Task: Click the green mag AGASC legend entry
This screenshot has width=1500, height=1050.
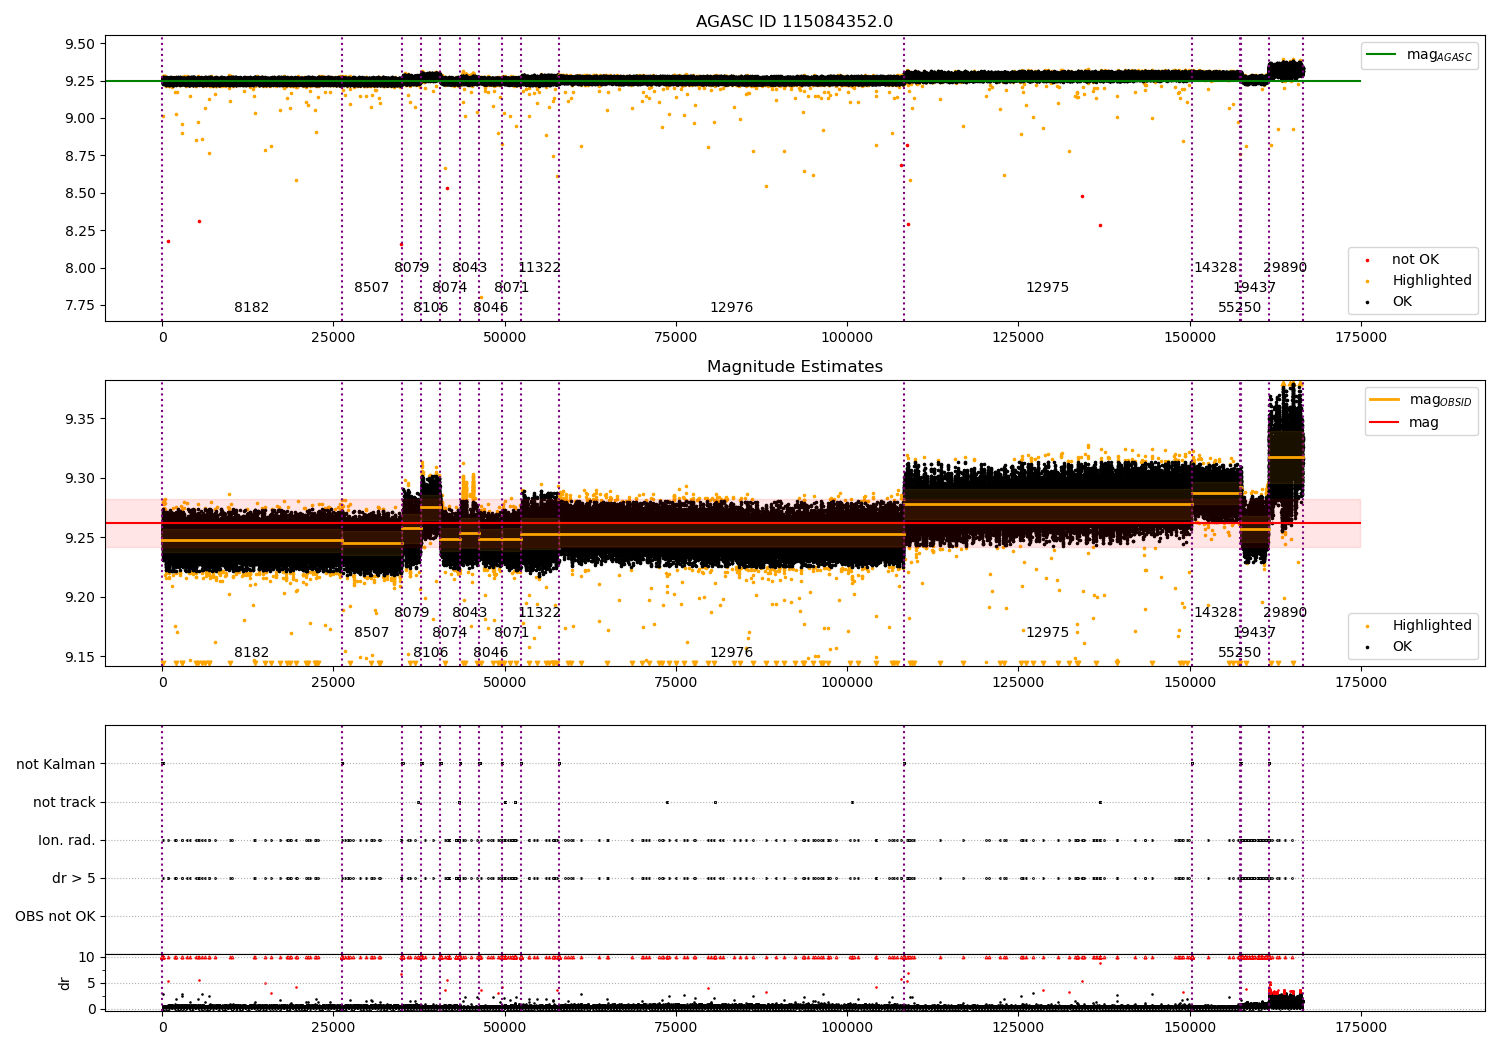Action: (1420, 55)
